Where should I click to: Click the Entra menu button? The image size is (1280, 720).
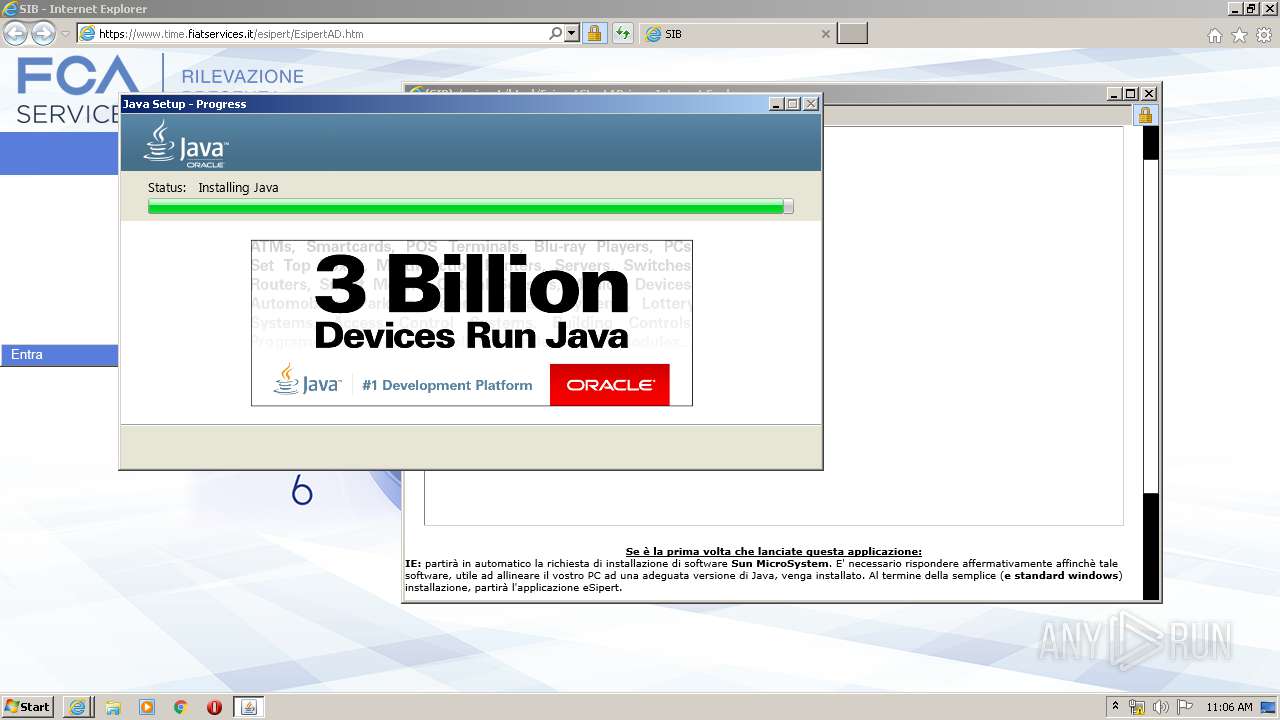tap(59, 355)
